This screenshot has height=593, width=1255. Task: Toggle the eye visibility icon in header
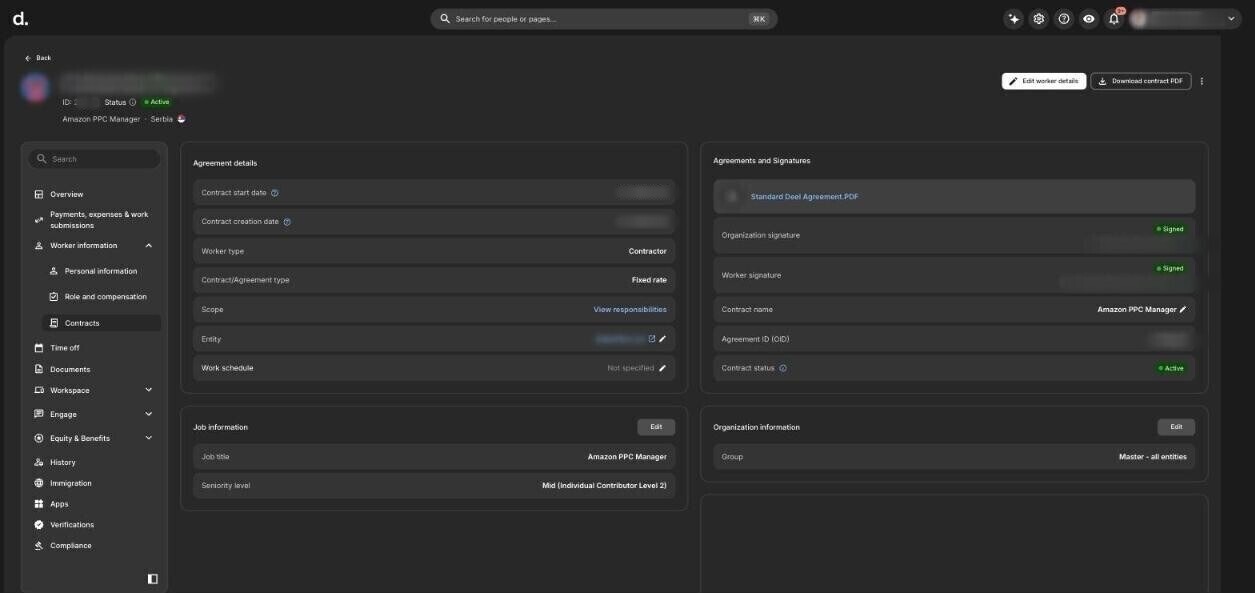[x=1089, y=18]
